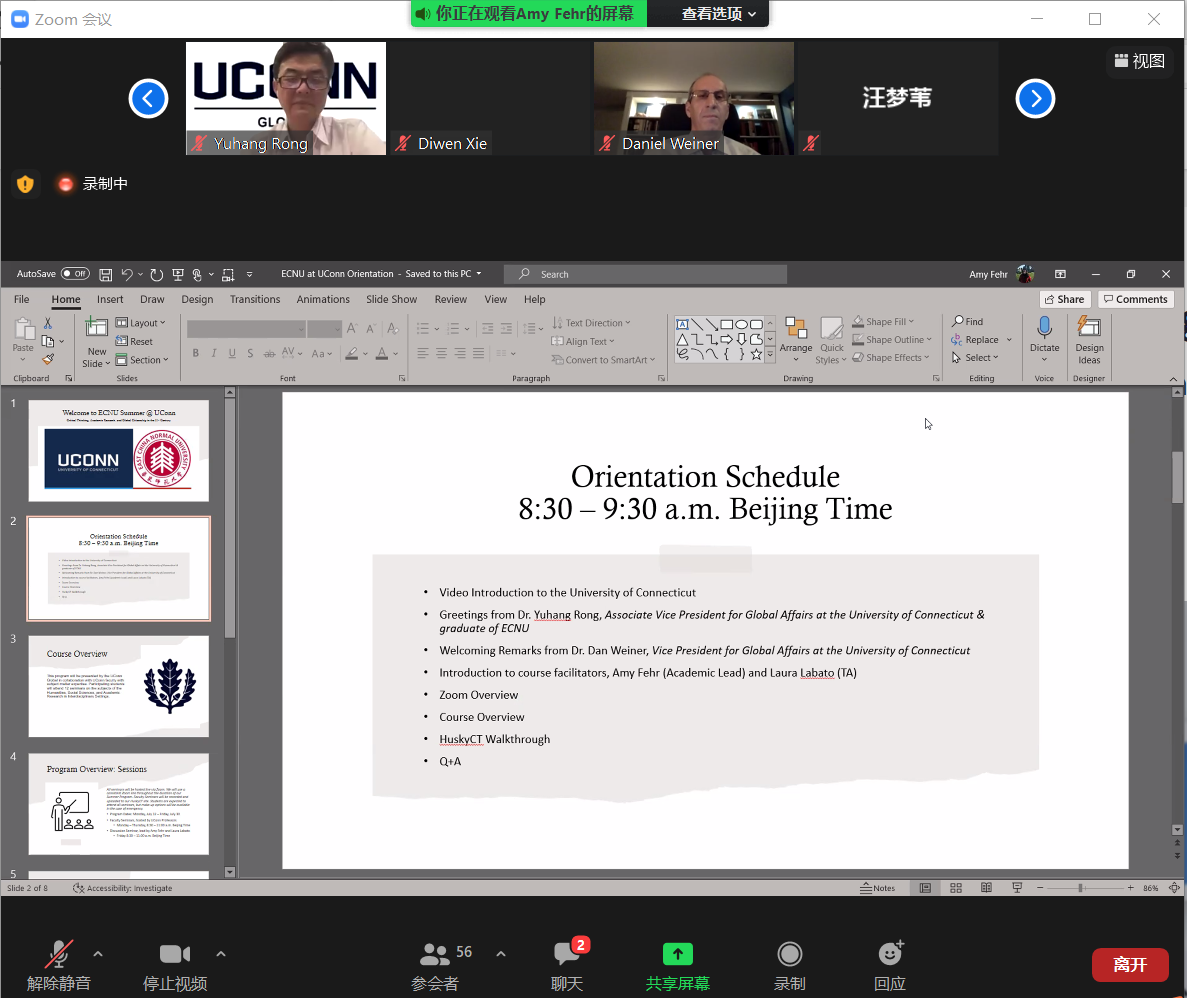The image size is (1187, 998).
Task: Unmute the microphone (解除静音)
Action: pyautogui.click(x=58, y=966)
